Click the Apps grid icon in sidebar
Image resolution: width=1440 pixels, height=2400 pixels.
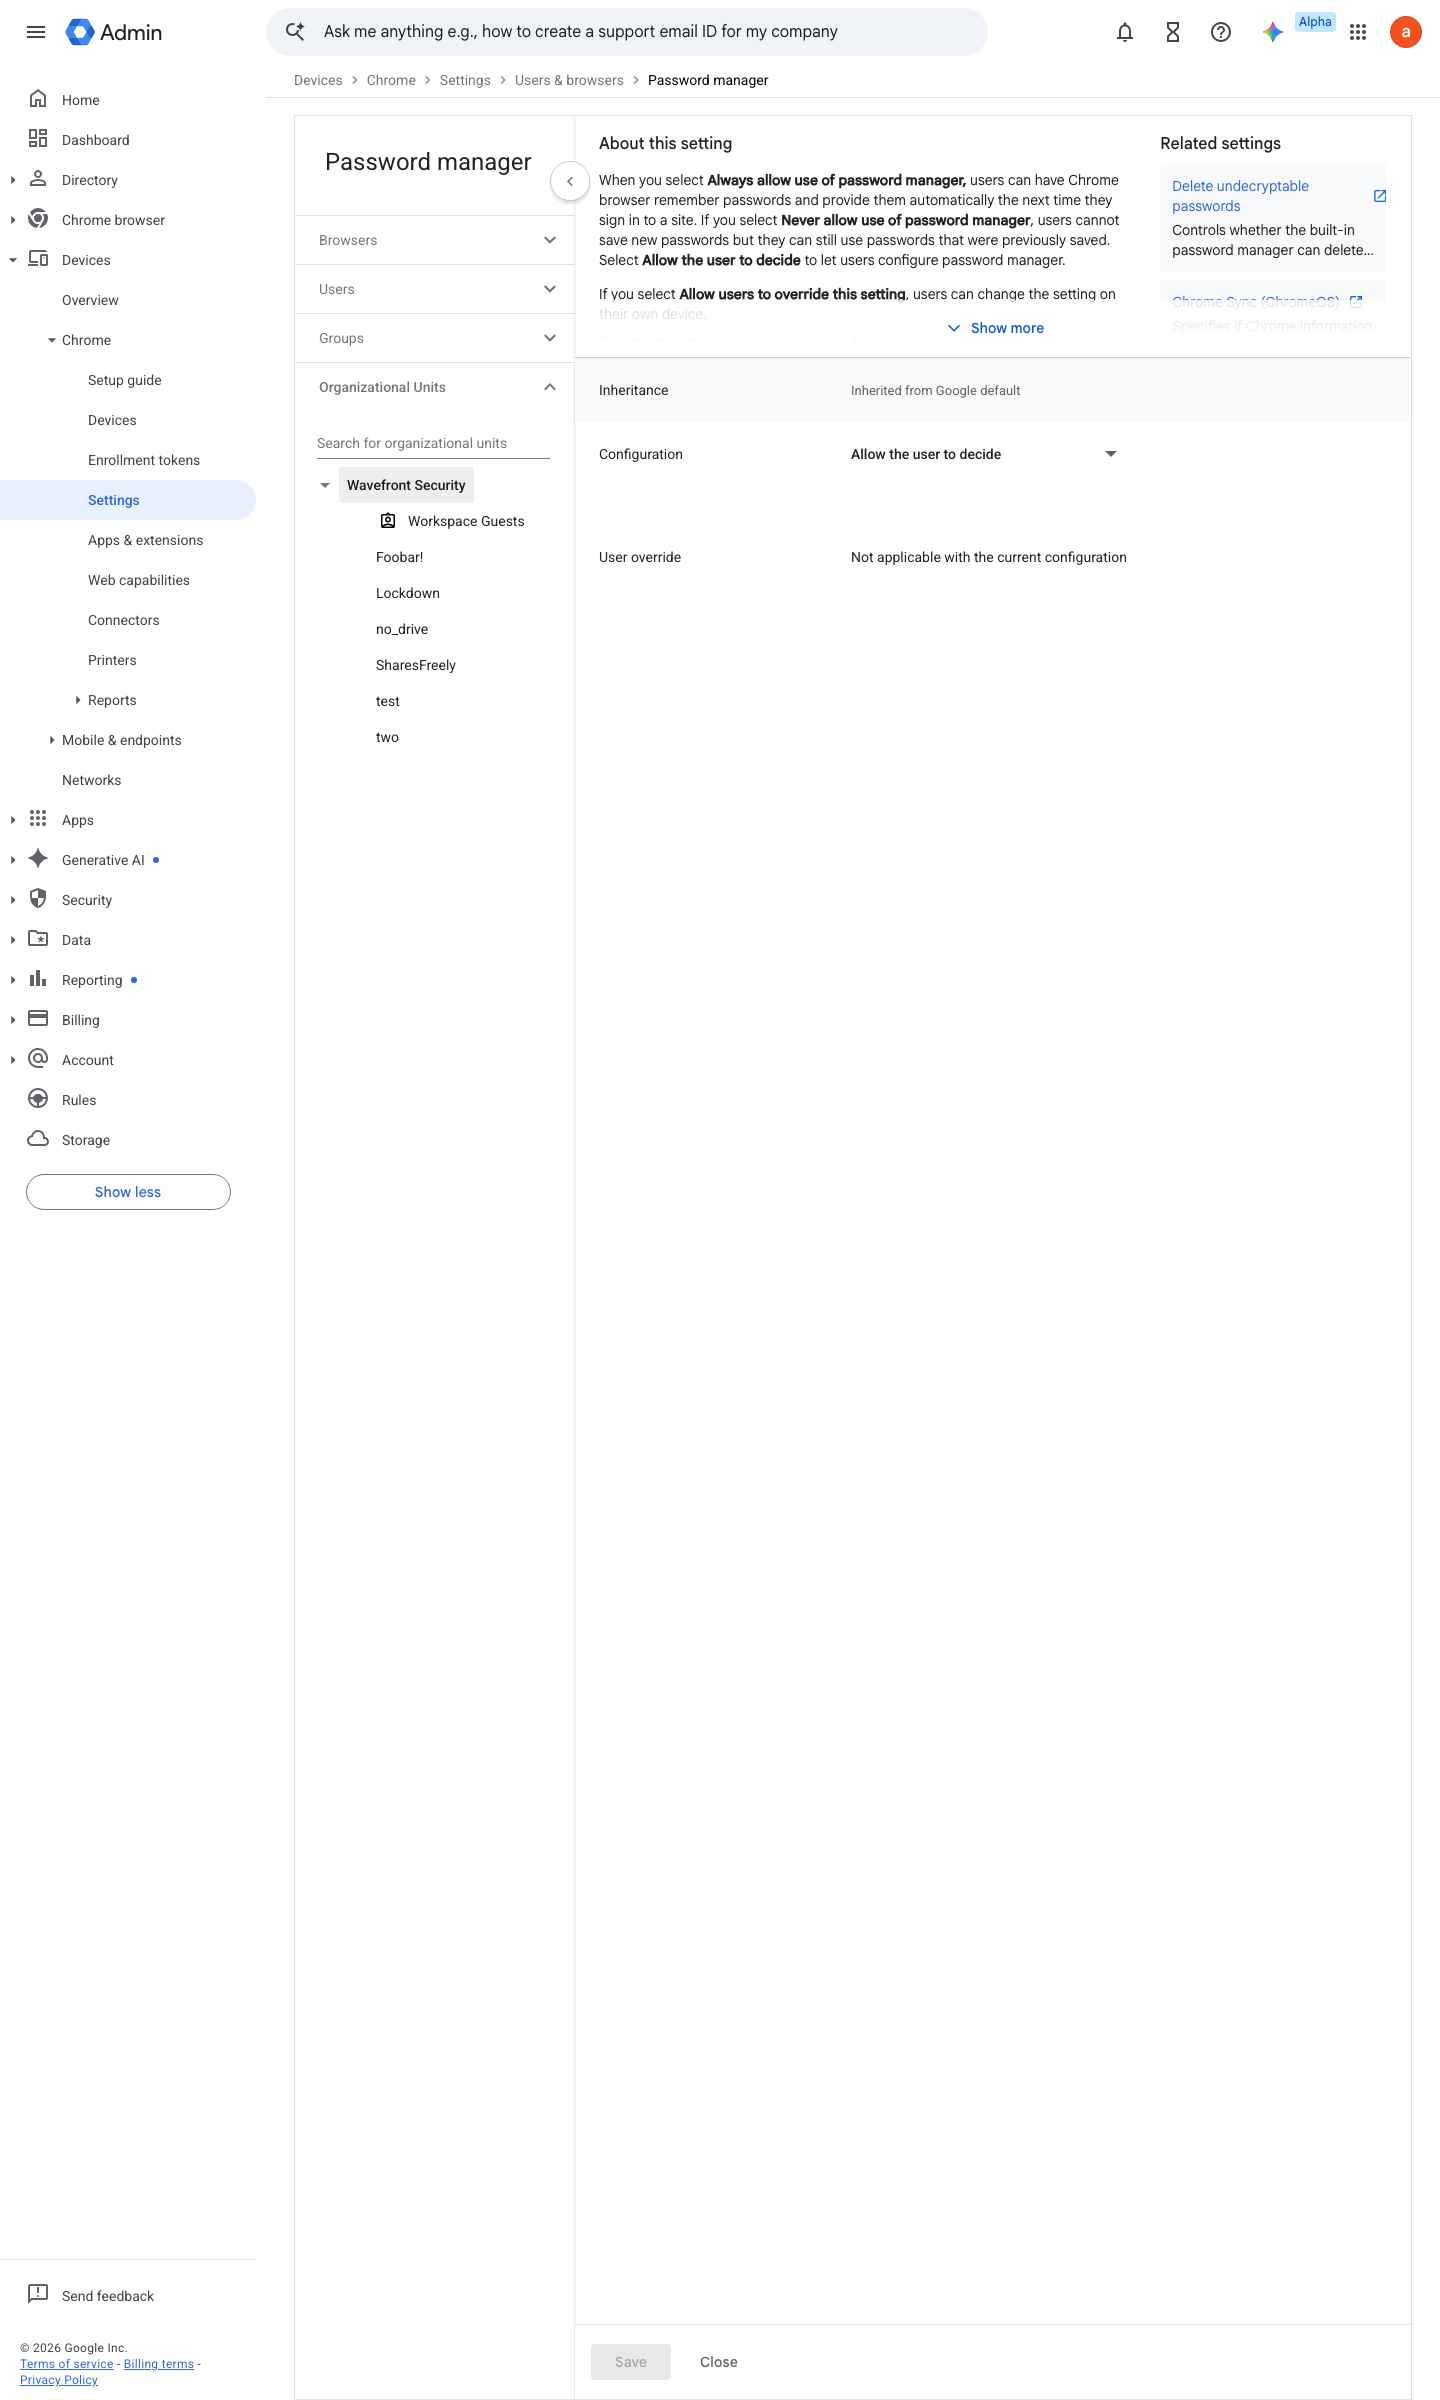[38, 819]
